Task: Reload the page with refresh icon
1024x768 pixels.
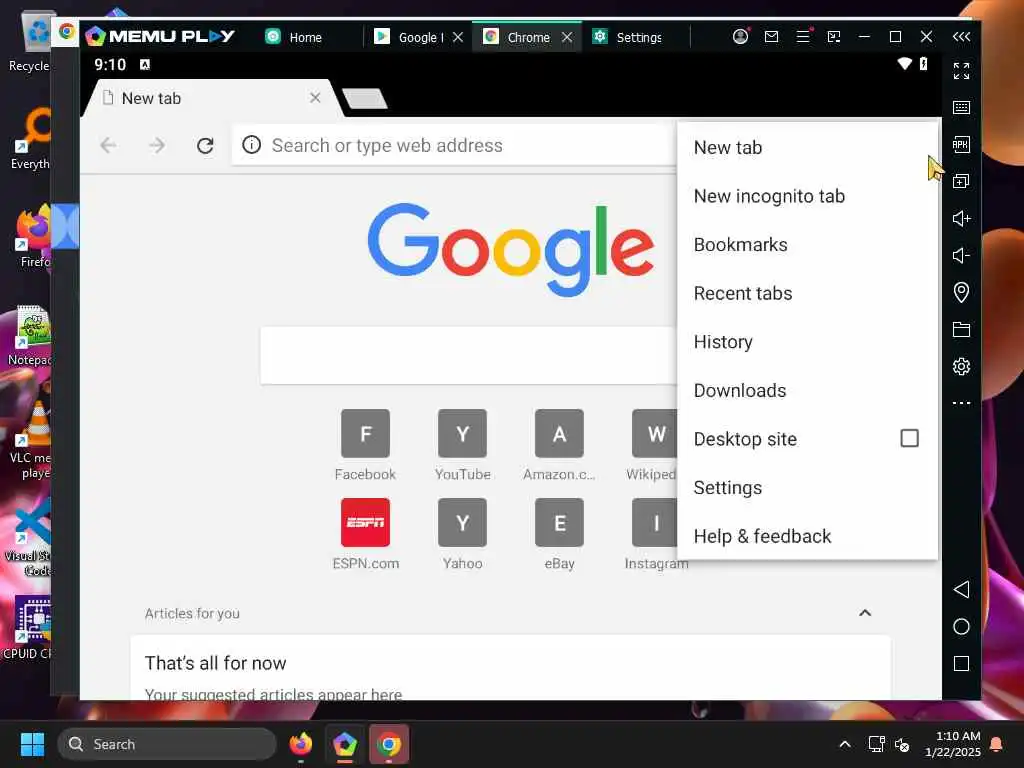Action: pyautogui.click(x=205, y=145)
